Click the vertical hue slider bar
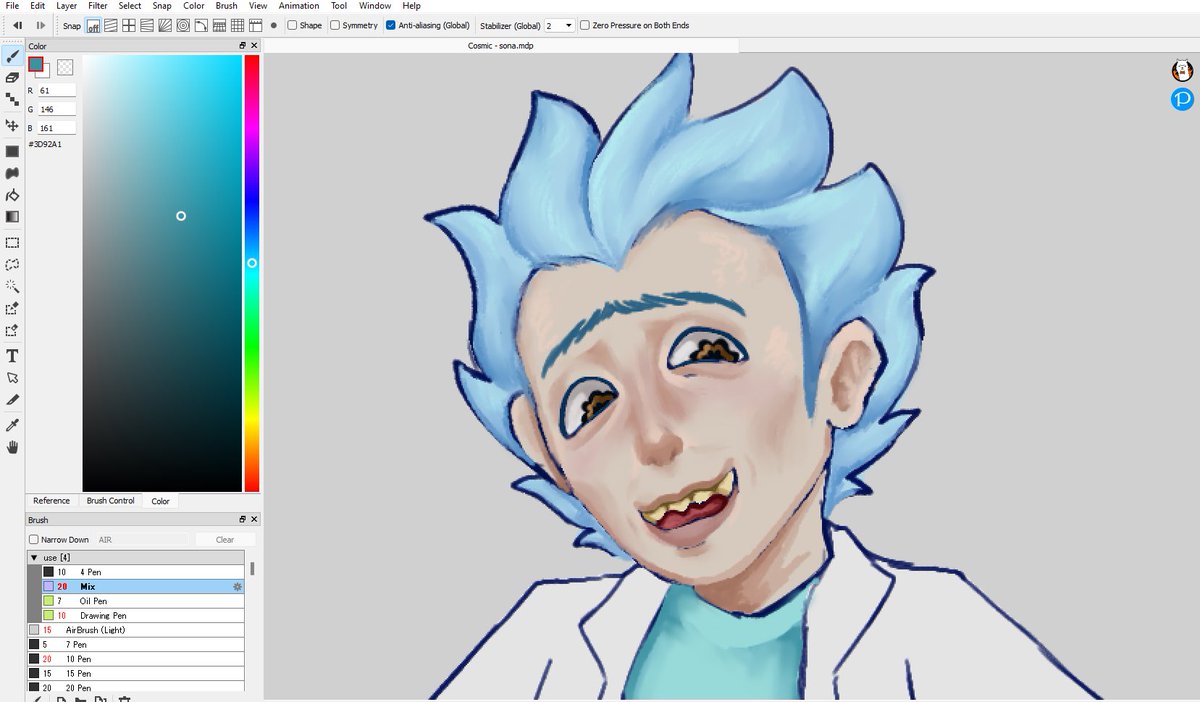The height and width of the screenshot is (702, 1200). [252, 273]
